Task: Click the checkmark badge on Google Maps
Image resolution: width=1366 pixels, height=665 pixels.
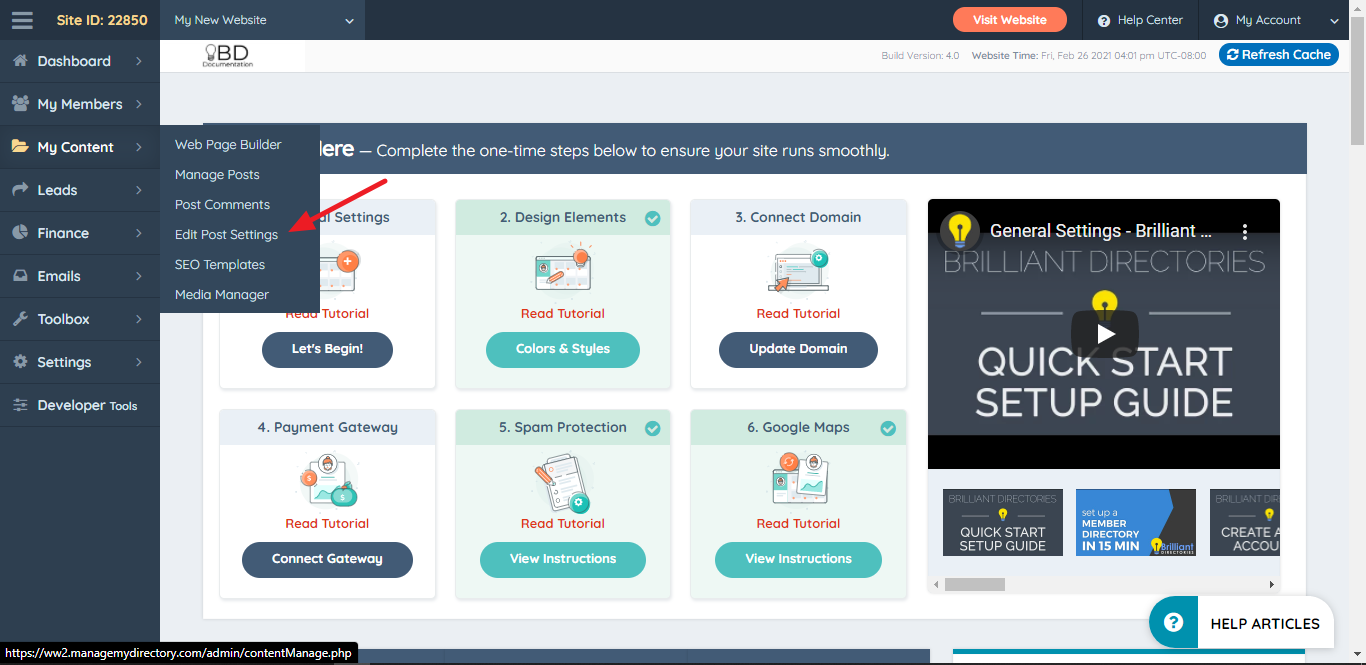Action: [x=888, y=427]
